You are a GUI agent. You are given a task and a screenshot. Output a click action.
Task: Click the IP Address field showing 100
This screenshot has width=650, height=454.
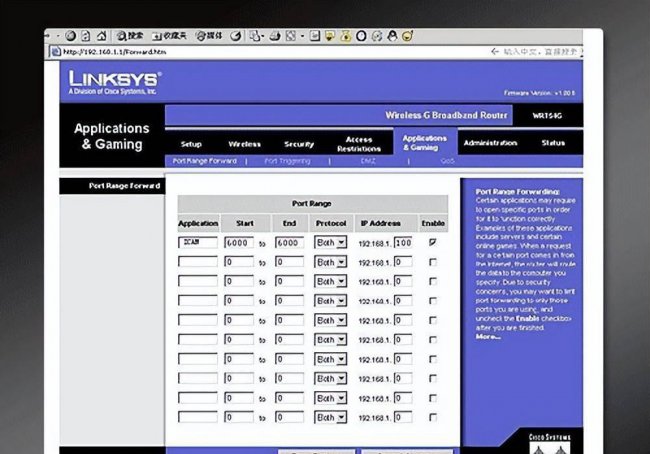tap(403, 243)
